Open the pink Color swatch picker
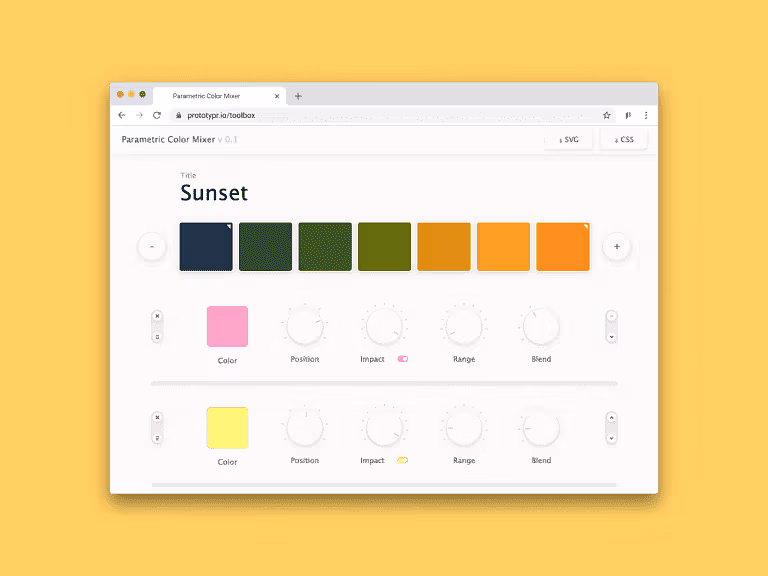Viewport: 768px width, 576px height. [227, 326]
